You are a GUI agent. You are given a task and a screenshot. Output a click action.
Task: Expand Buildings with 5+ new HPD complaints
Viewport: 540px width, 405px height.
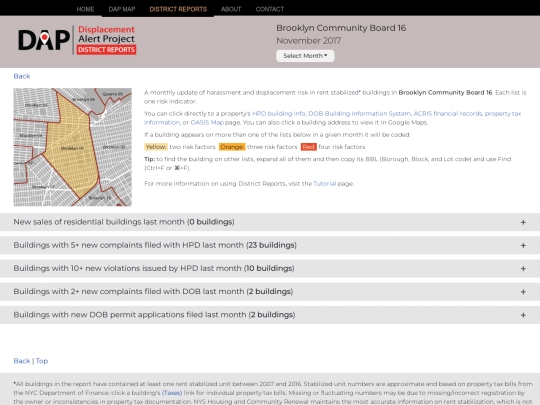[x=270, y=245]
